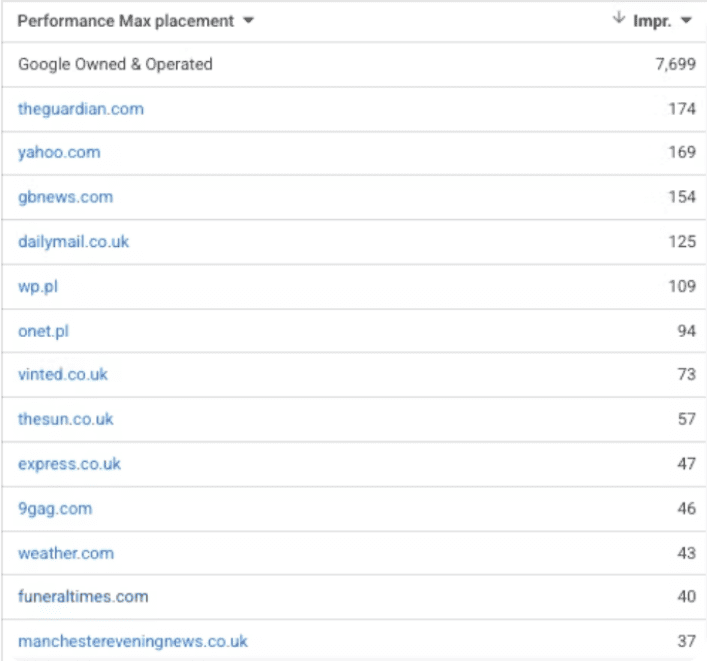Open the gbnews.com placement link
Viewport: 707px width, 661px height.
click(65, 197)
